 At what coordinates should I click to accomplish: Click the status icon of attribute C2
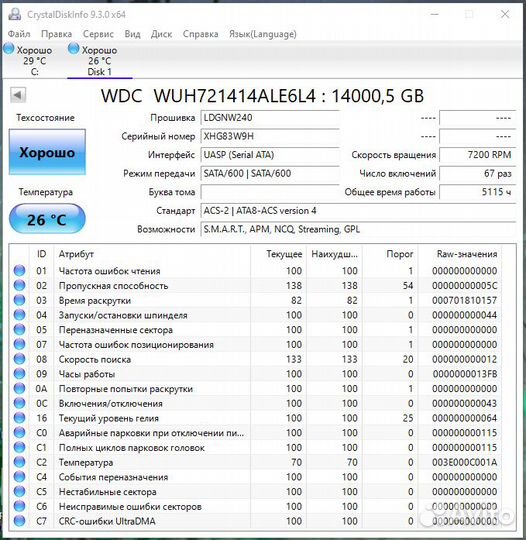pyautogui.click(x=20, y=462)
